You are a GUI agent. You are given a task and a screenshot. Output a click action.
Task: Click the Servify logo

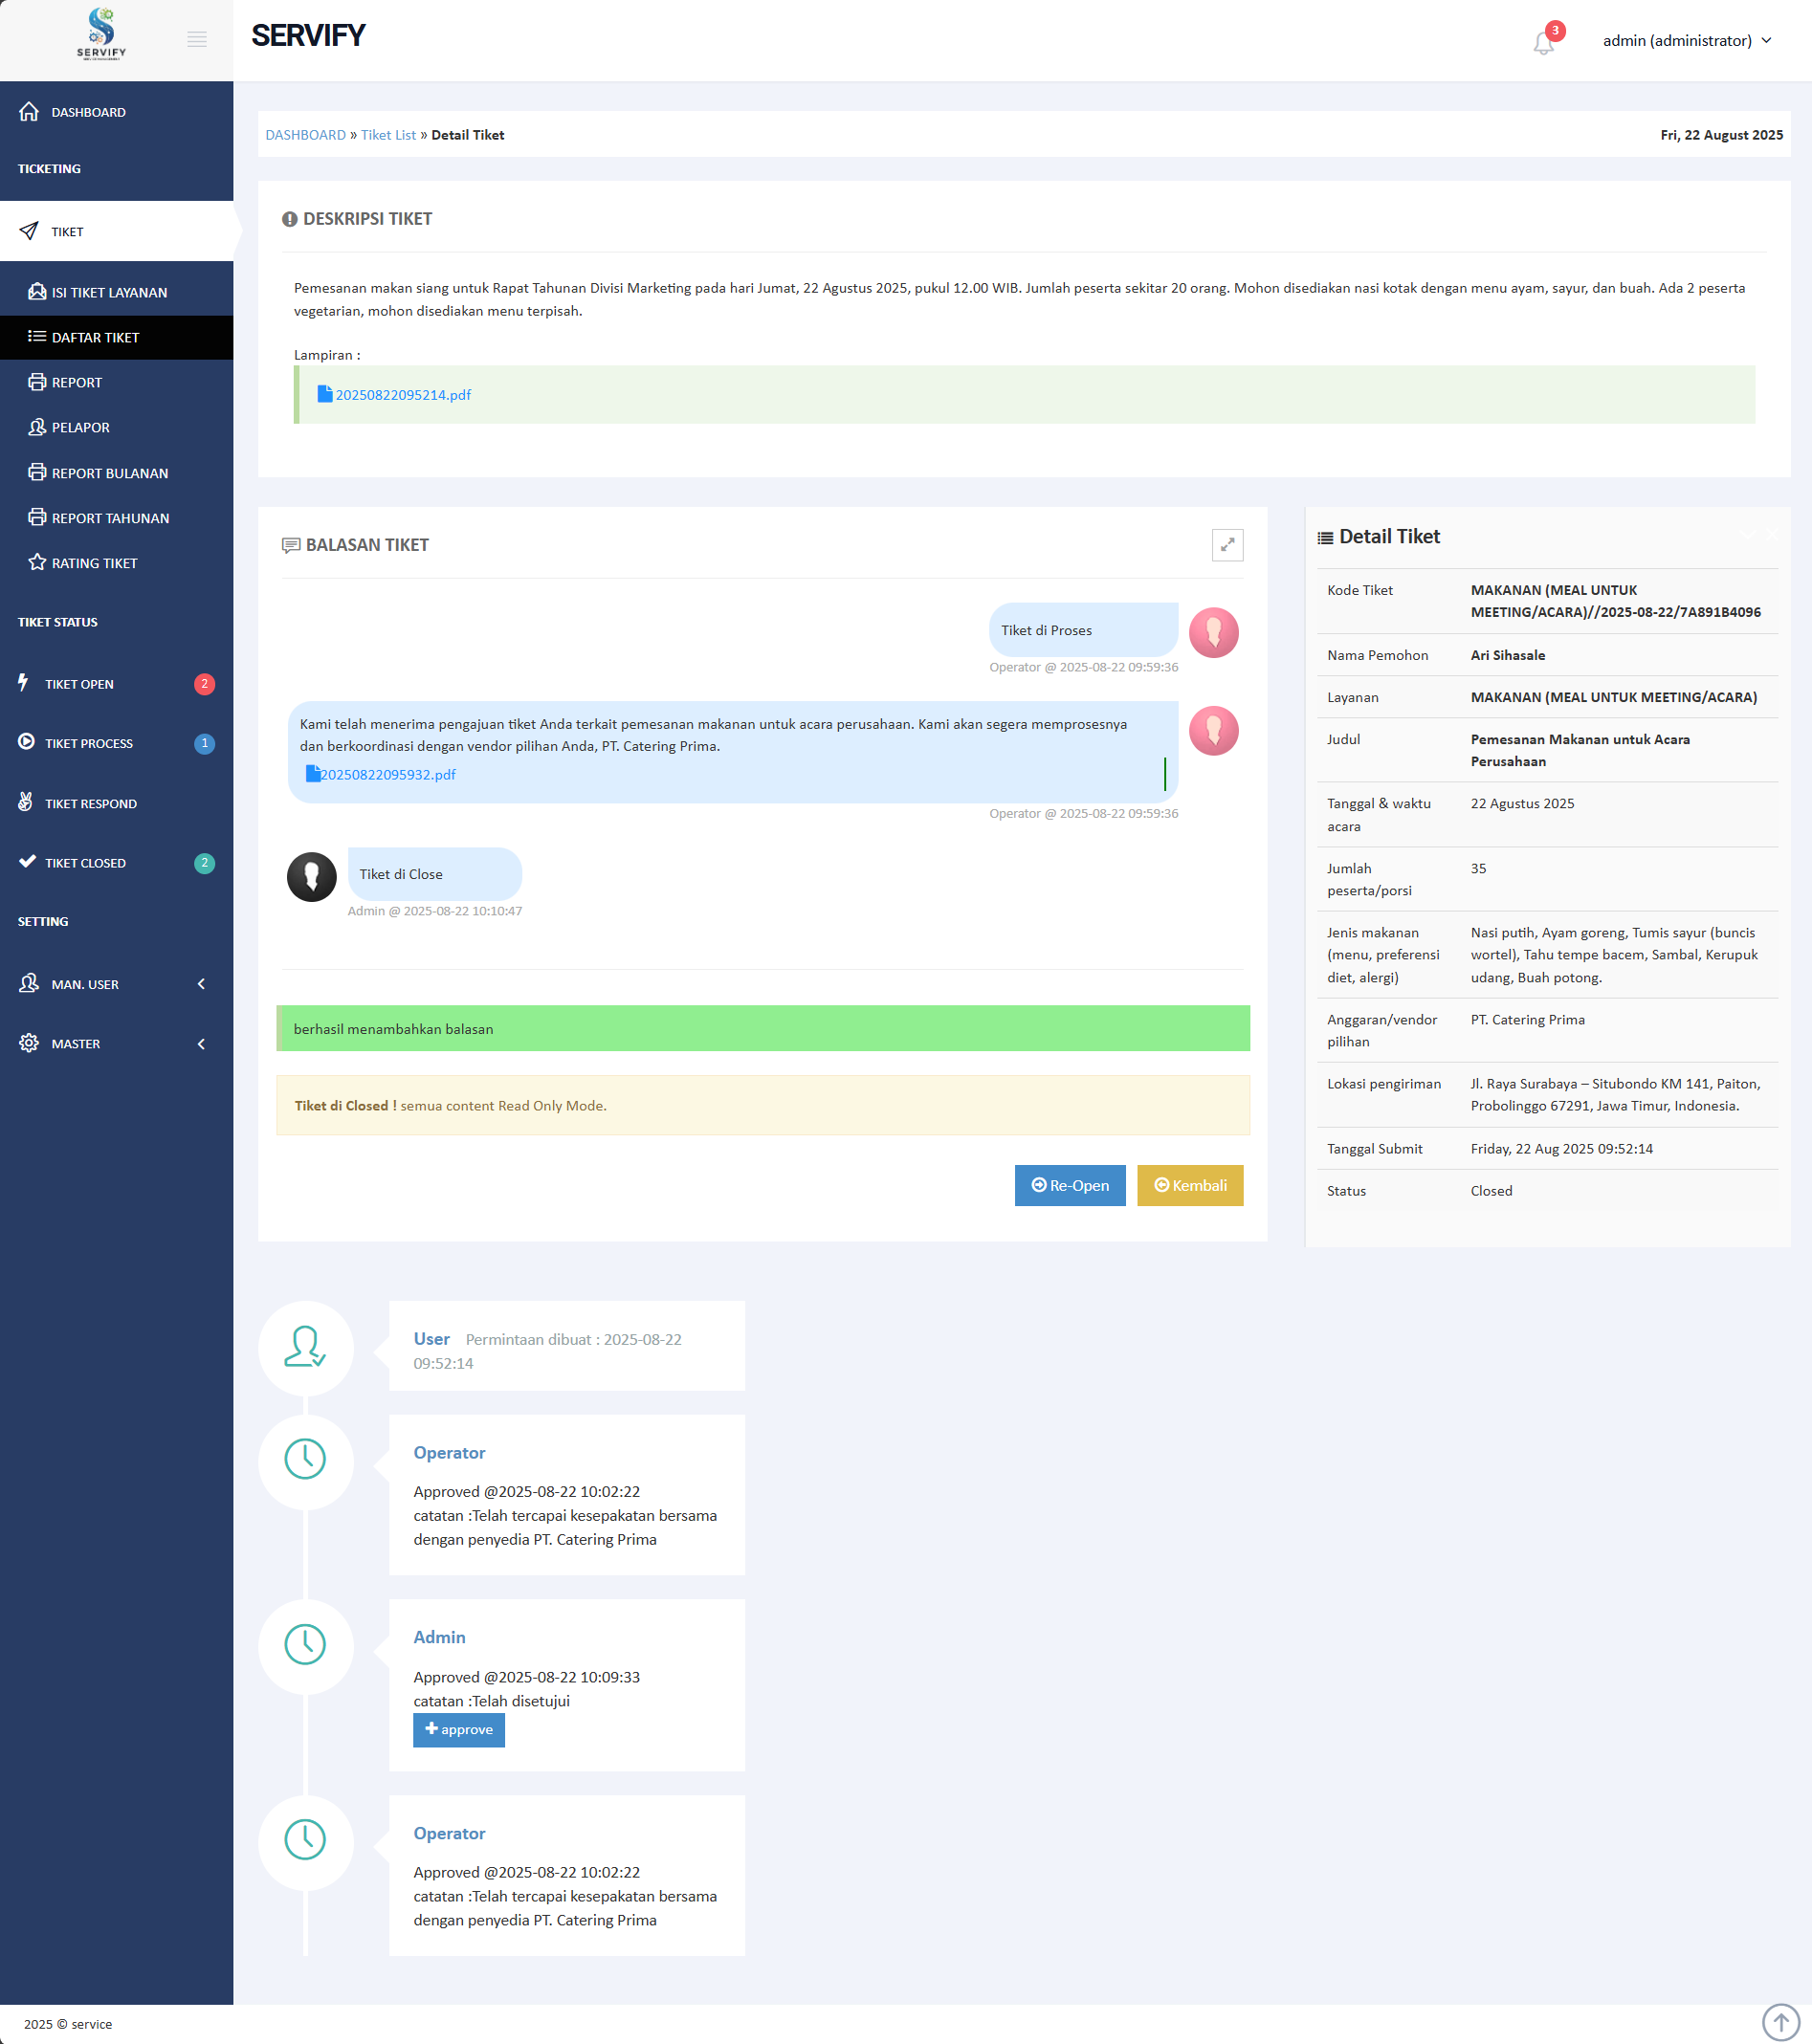coord(101,35)
